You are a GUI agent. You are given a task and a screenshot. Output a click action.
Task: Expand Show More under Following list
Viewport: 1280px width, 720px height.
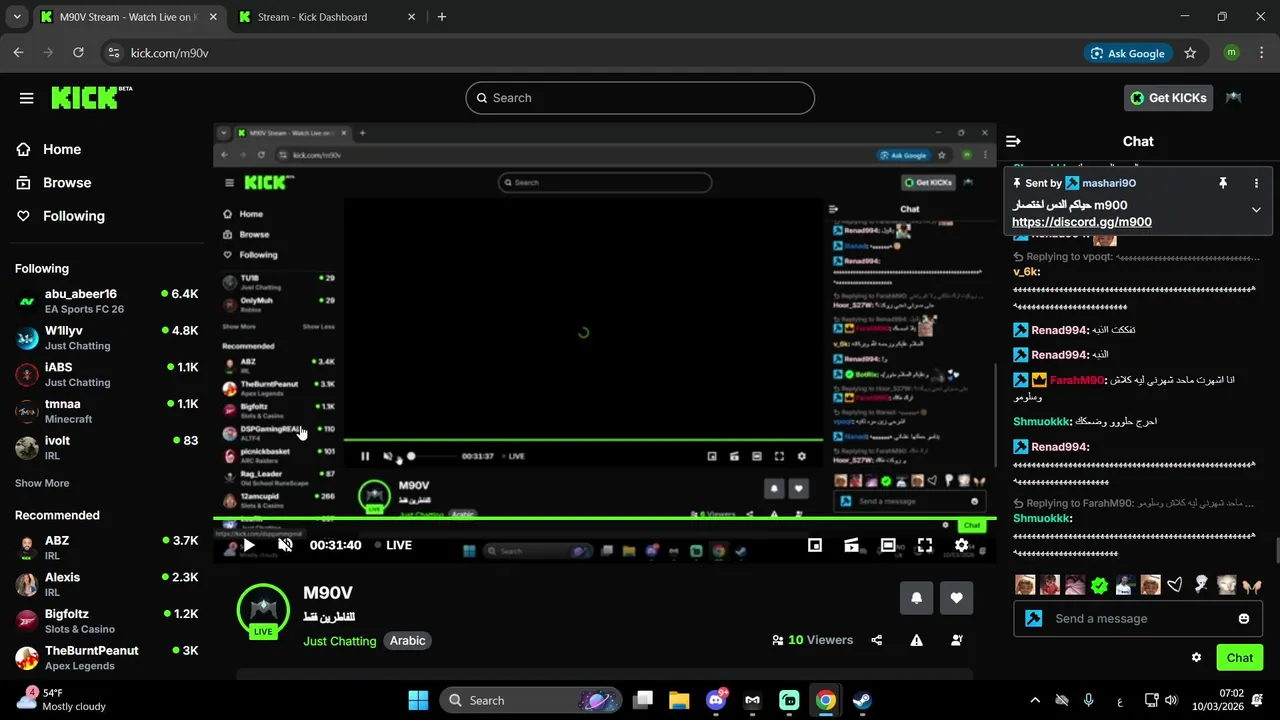[x=42, y=483]
